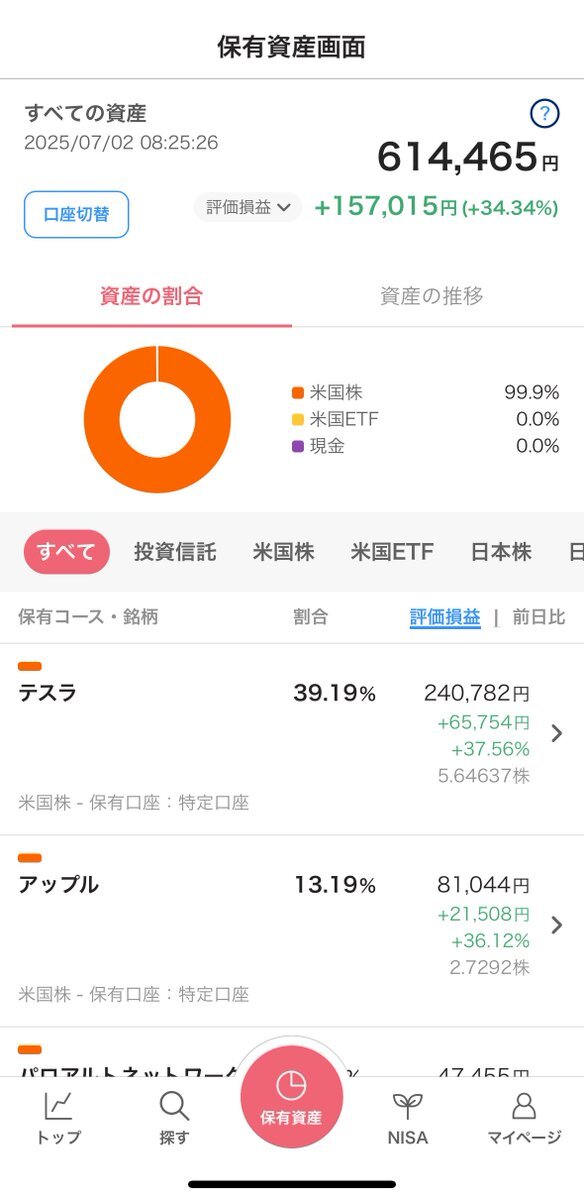
Task: Tap the 探す magnifier icon
Action: click(x=174, y=1106)
